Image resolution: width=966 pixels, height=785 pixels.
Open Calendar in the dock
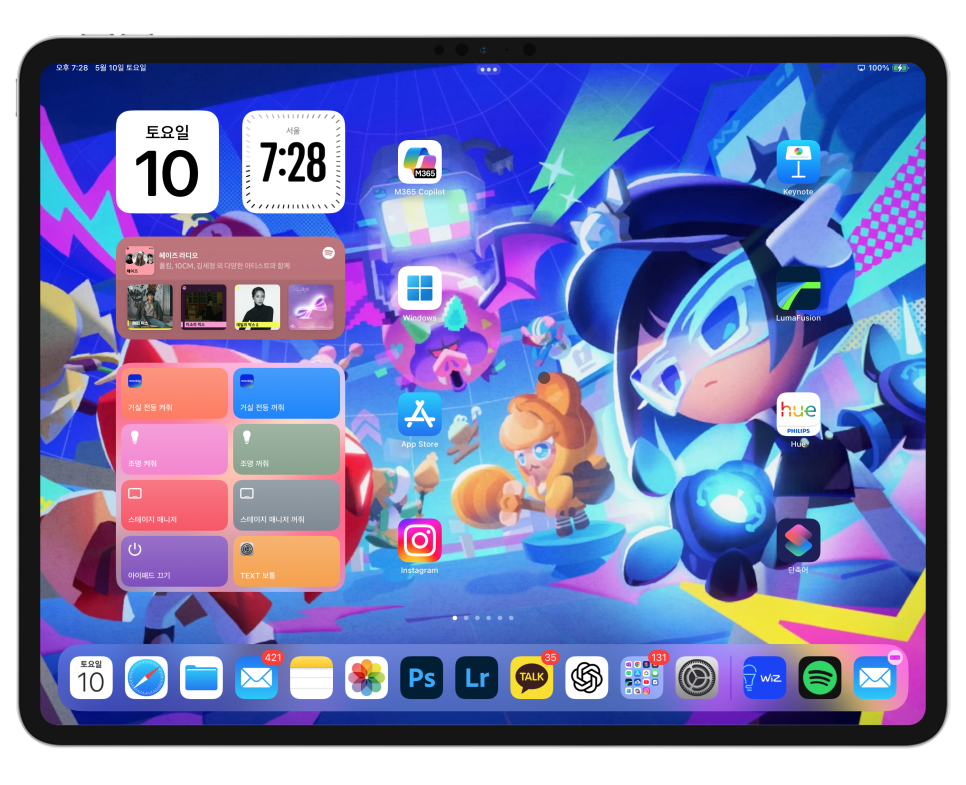(91, 678)
